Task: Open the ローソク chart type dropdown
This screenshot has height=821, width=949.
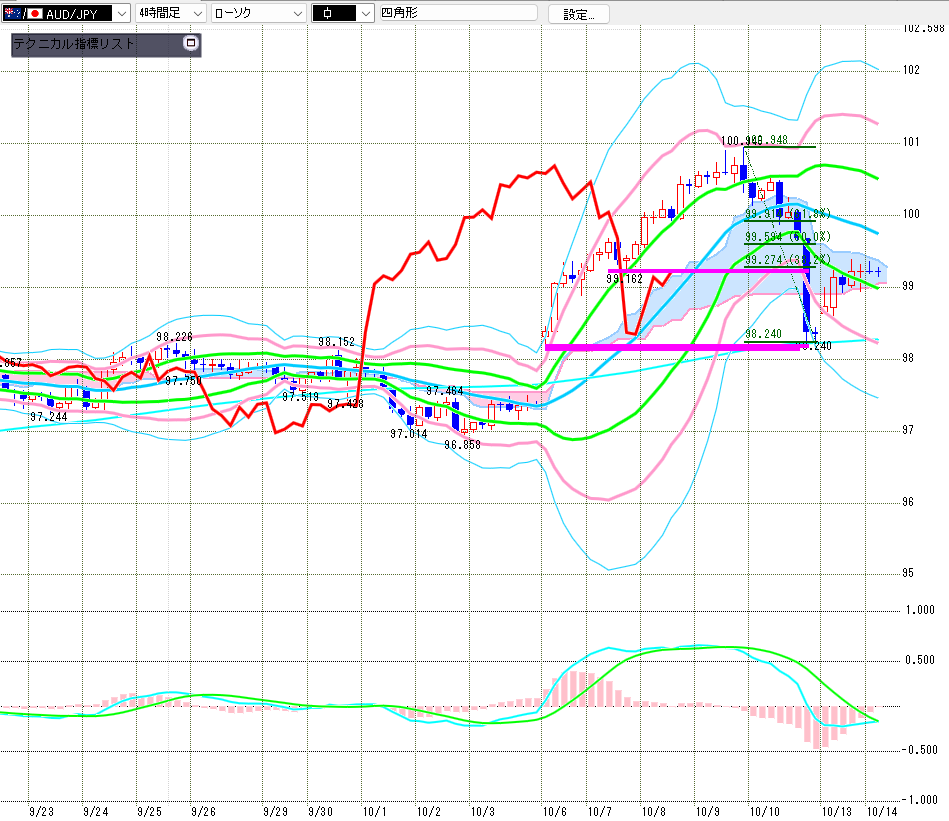Action: pos(297,13)
